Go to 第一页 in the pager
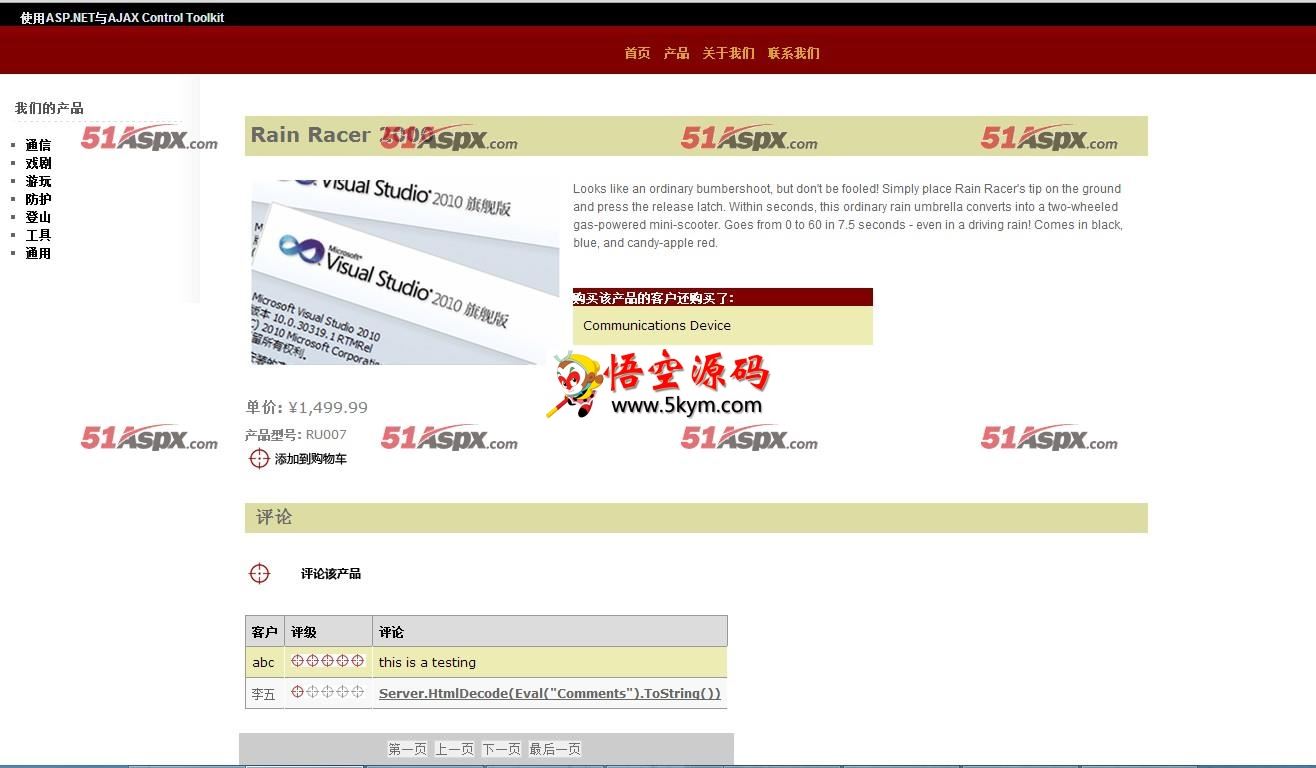 (x=407, y=749)
